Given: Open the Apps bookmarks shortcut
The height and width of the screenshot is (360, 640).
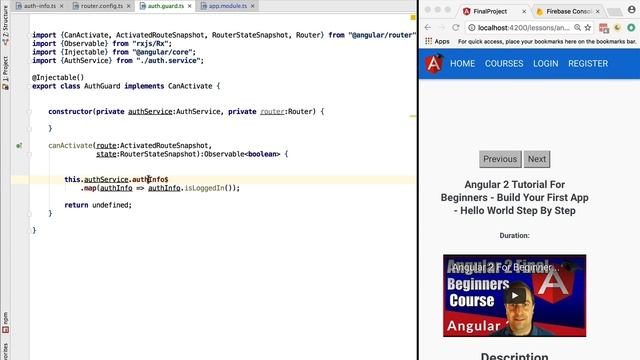Looking at the screenshot, I should click(437, 41).
